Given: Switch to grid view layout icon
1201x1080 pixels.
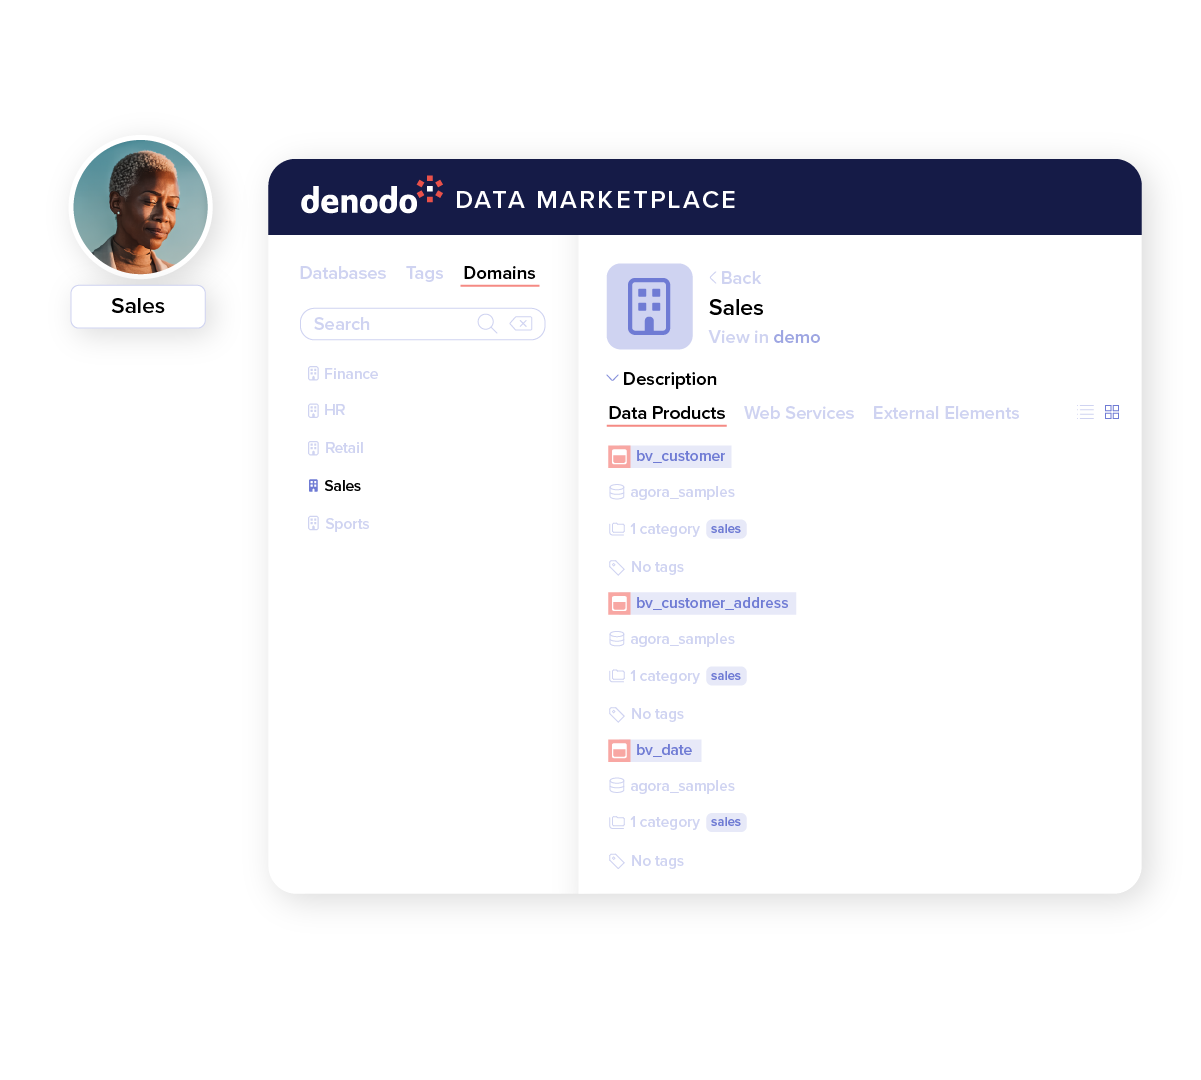Looking at the screenshot, I should 1112,412.
